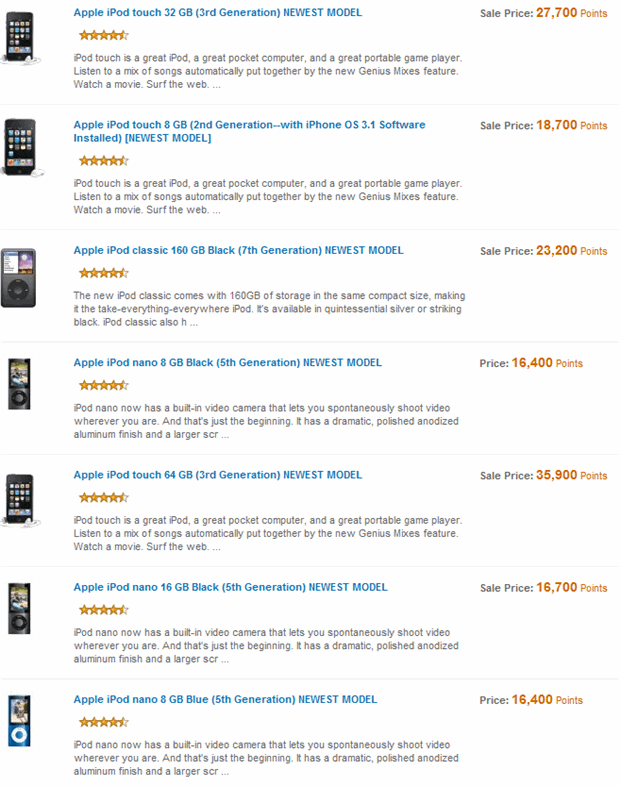Click rating stars for iPod nano 8 GB Black
The width and height of the screenshot is (620, 786).
tap(104, 385)
